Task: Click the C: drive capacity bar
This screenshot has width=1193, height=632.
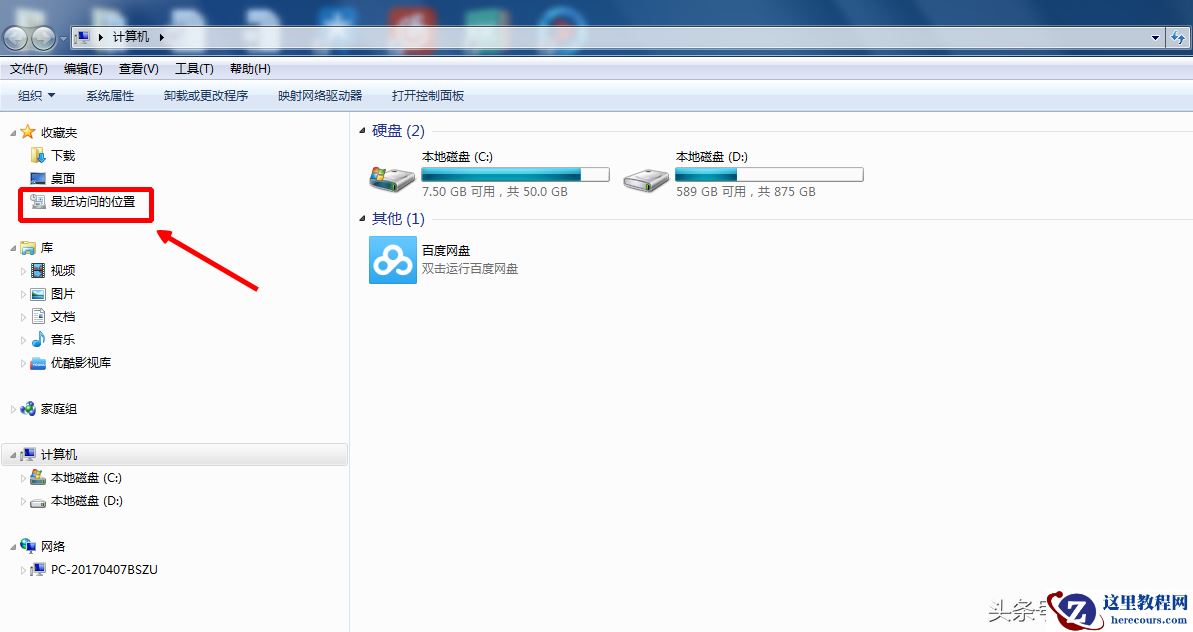Action: (516, 174)
